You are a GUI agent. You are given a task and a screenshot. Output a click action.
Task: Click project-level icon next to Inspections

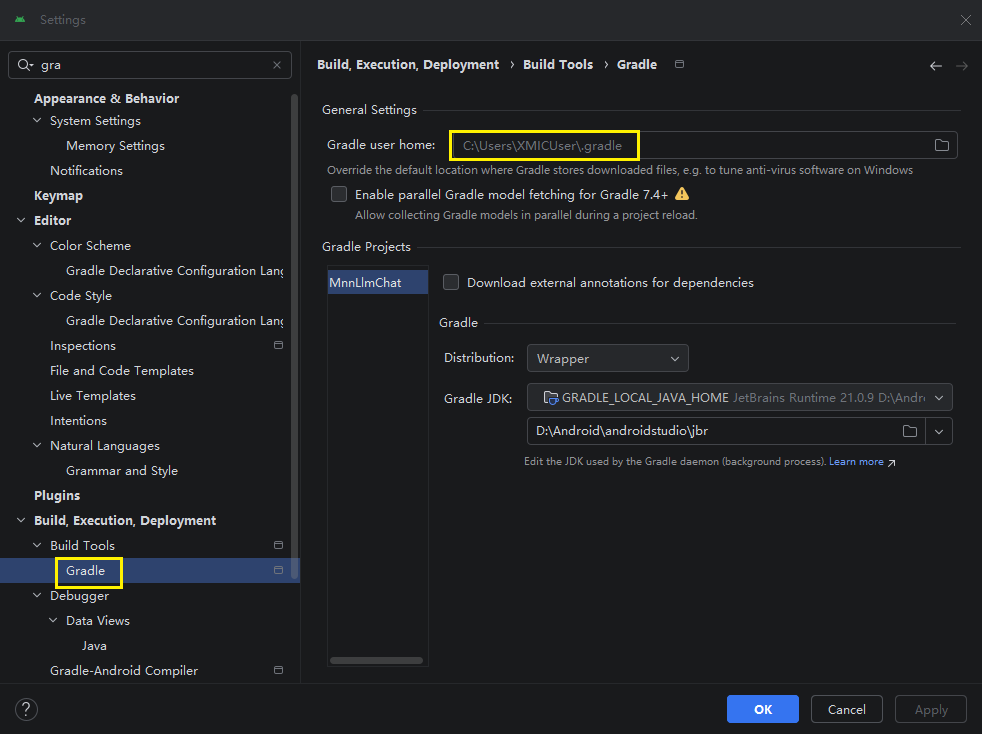[x=279, y=345]
